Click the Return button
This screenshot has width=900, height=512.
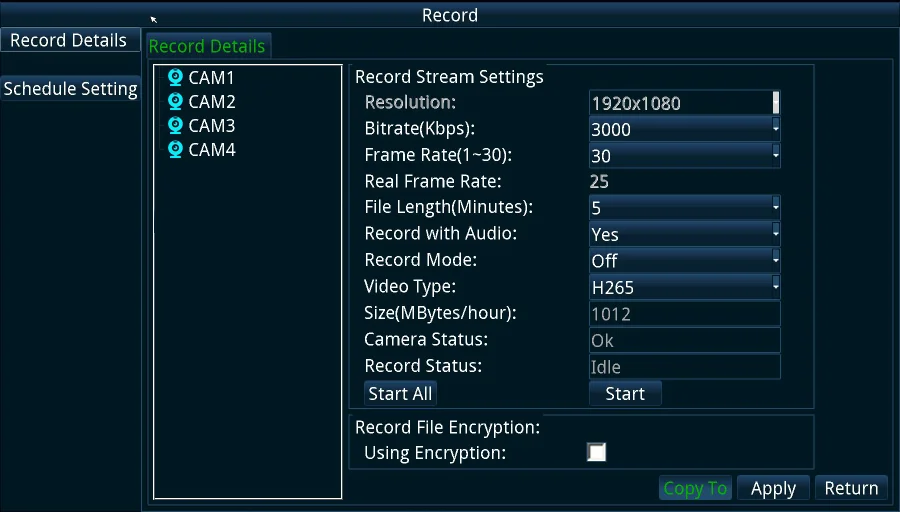pos(851,488)
